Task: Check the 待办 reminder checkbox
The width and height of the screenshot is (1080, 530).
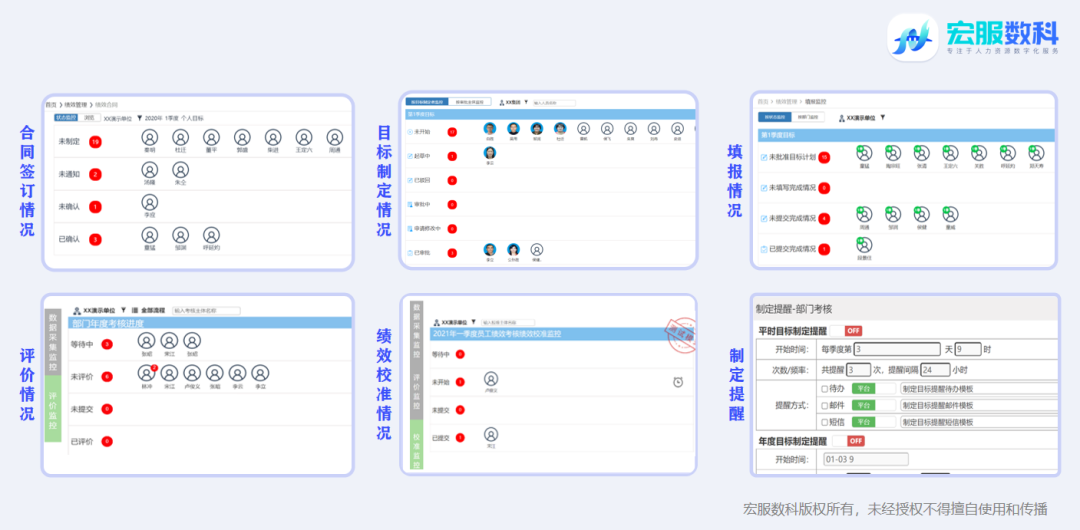Action: click(x=824, y=389)
